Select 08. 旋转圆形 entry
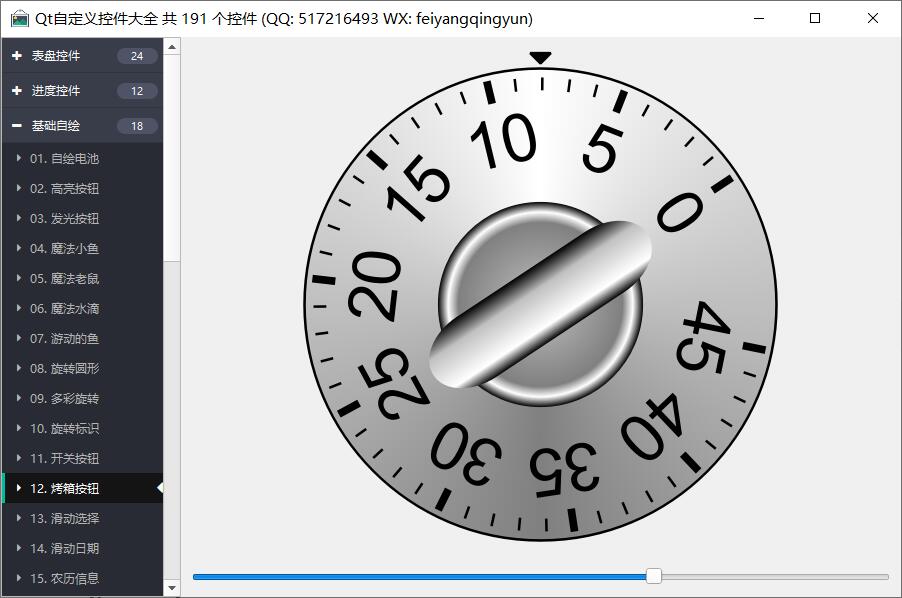Image resolution: width=902 pixels, height=598 pixels. coord(64,368)
